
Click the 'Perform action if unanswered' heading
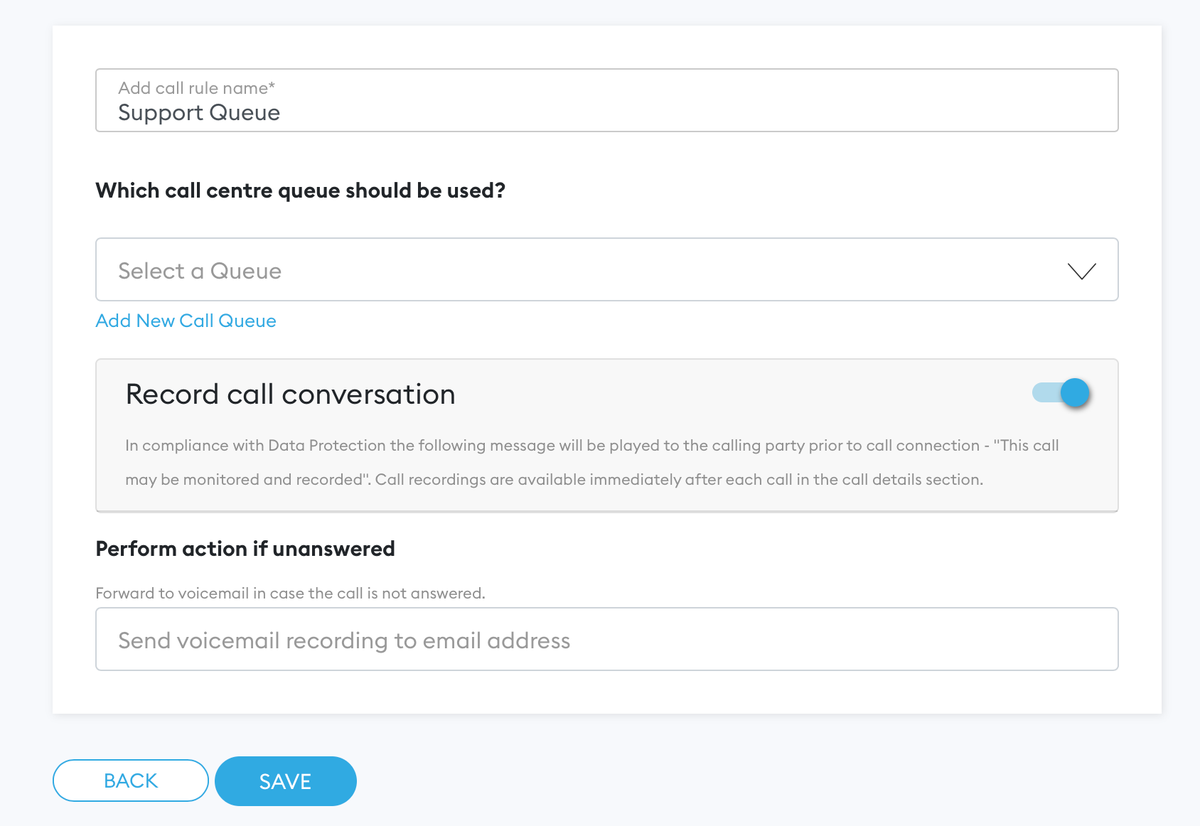245,548
